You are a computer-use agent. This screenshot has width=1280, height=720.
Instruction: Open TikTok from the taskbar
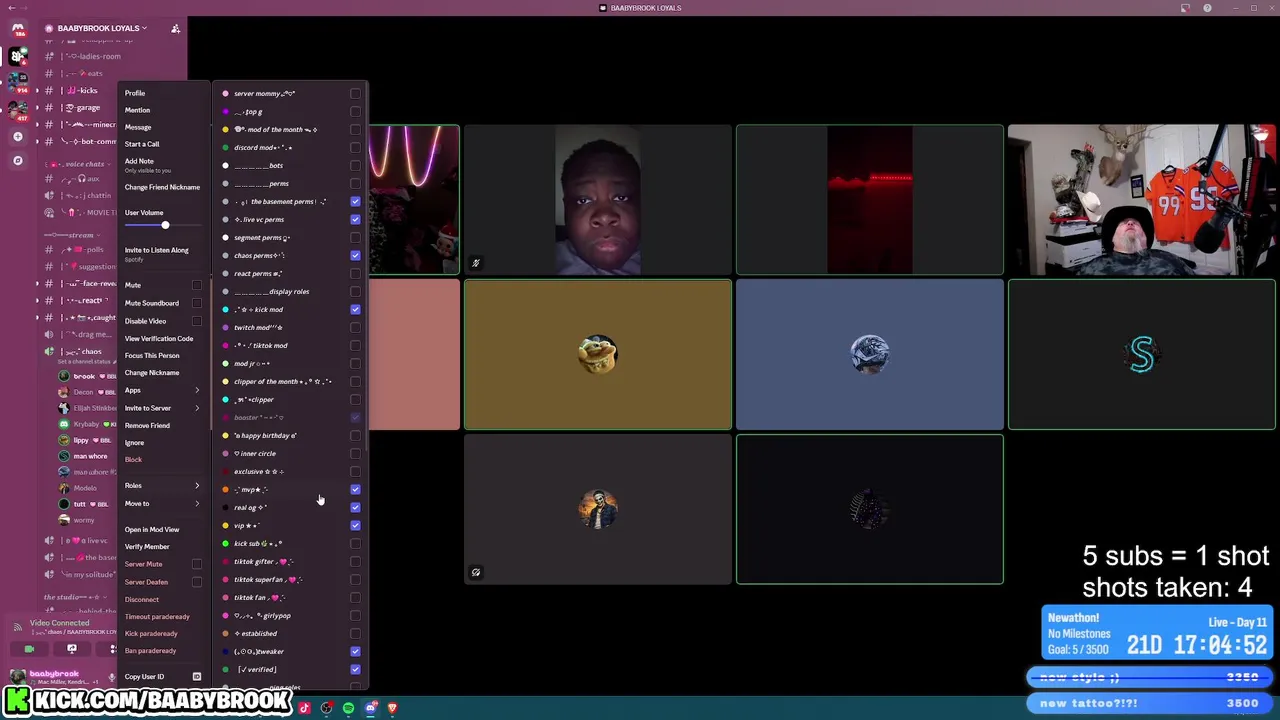[x=305, y=708]
